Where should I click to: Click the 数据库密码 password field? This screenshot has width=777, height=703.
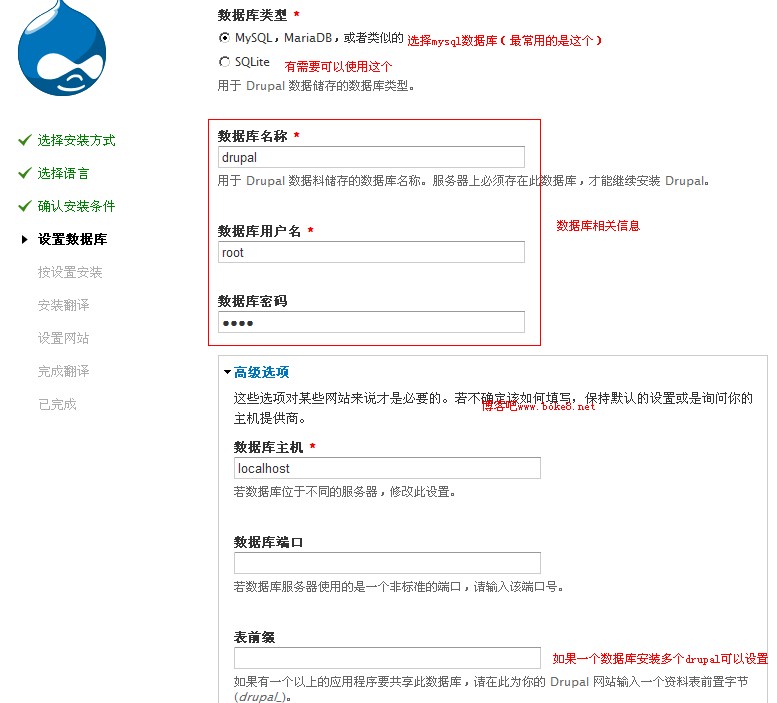pyautogui.click(x=371, y=322)
